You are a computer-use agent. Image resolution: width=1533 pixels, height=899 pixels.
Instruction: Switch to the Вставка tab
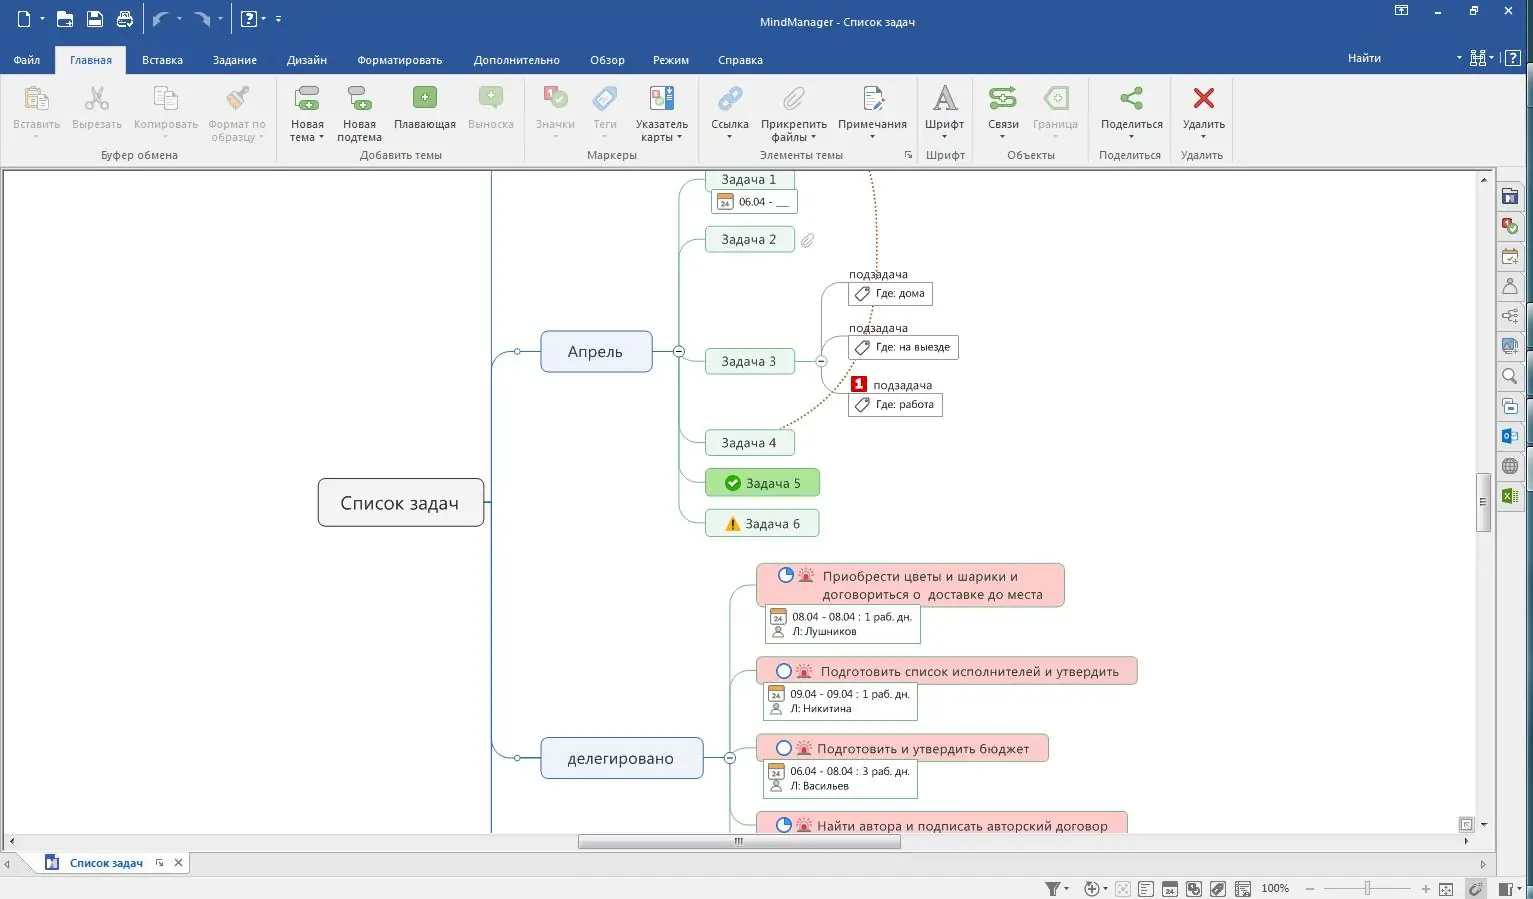162,60
